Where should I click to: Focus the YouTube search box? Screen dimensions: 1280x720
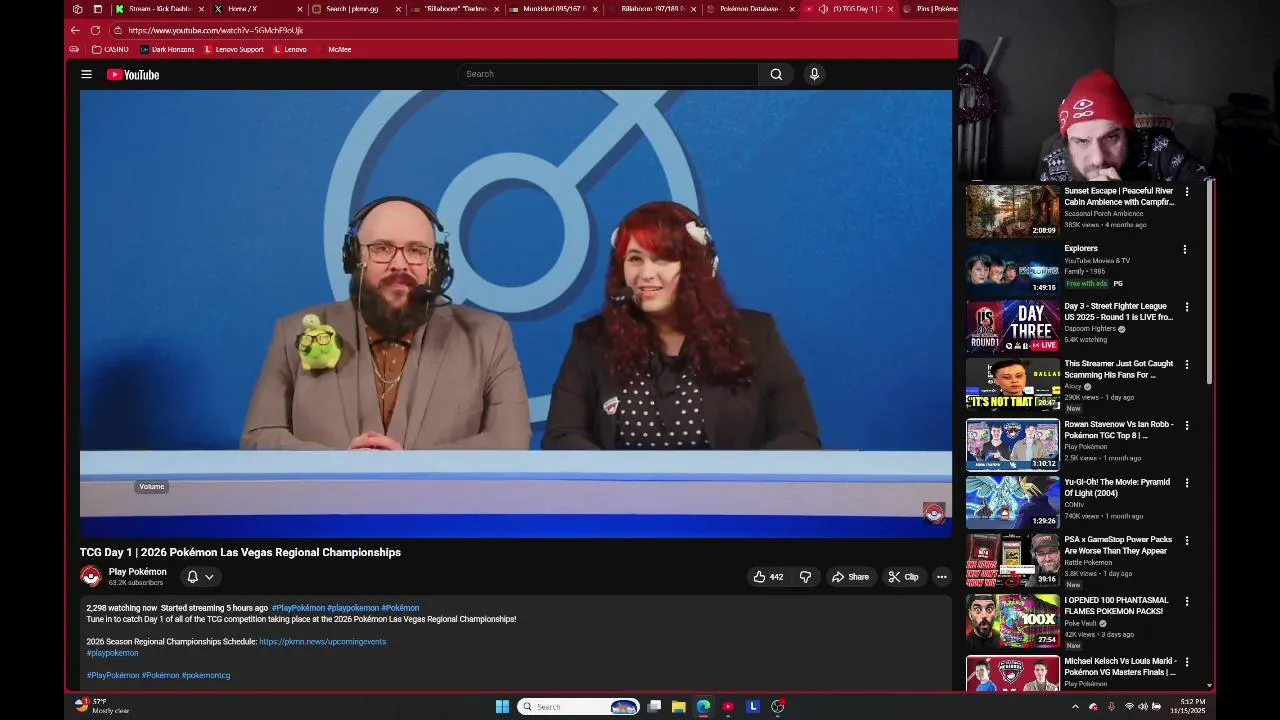[608, 74]
